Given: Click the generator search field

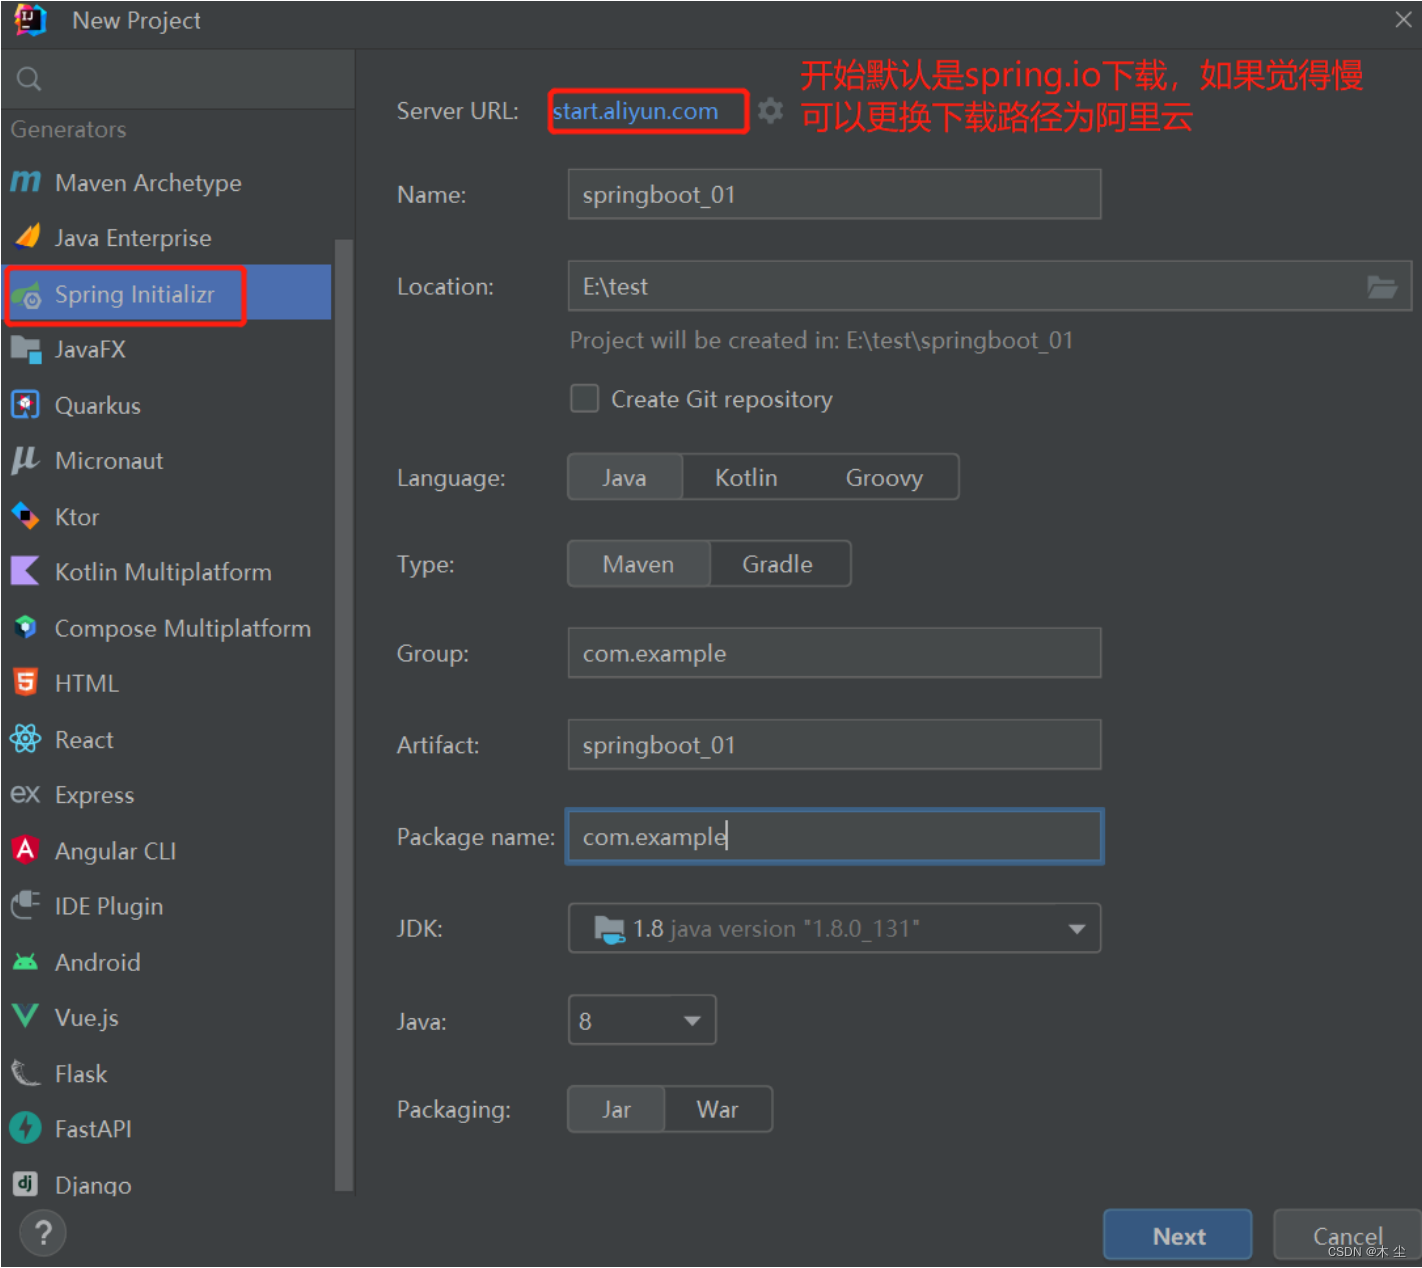Looking at the screenshot, I should click(178, 79).
